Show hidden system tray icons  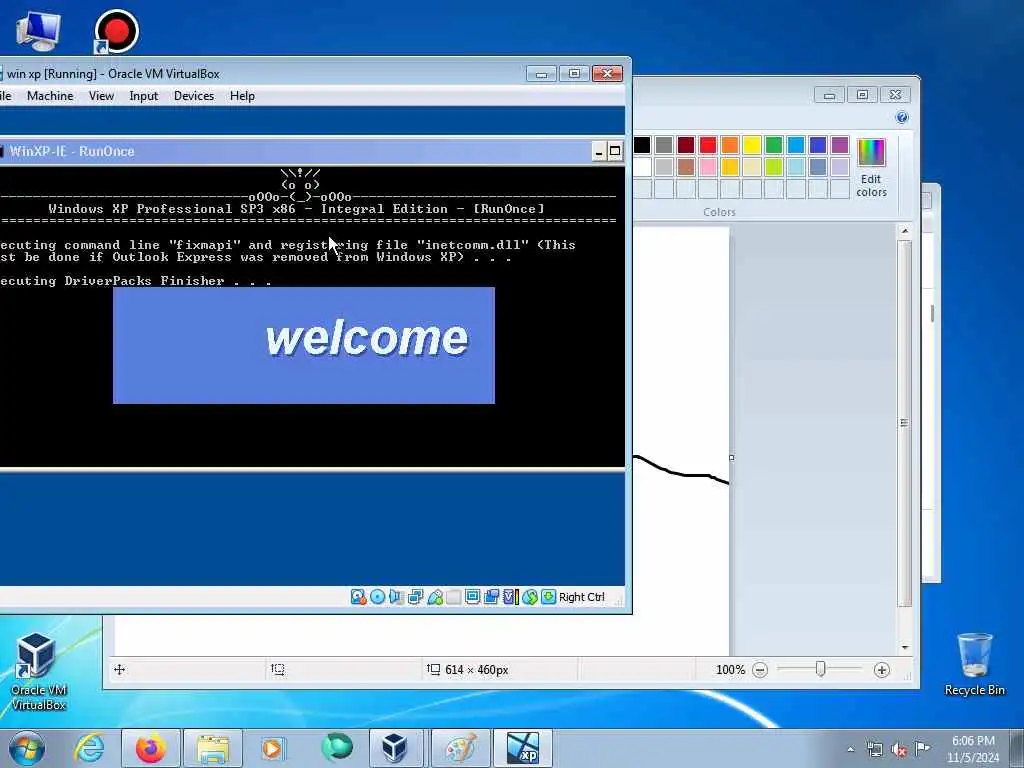(x=850, y=750)
